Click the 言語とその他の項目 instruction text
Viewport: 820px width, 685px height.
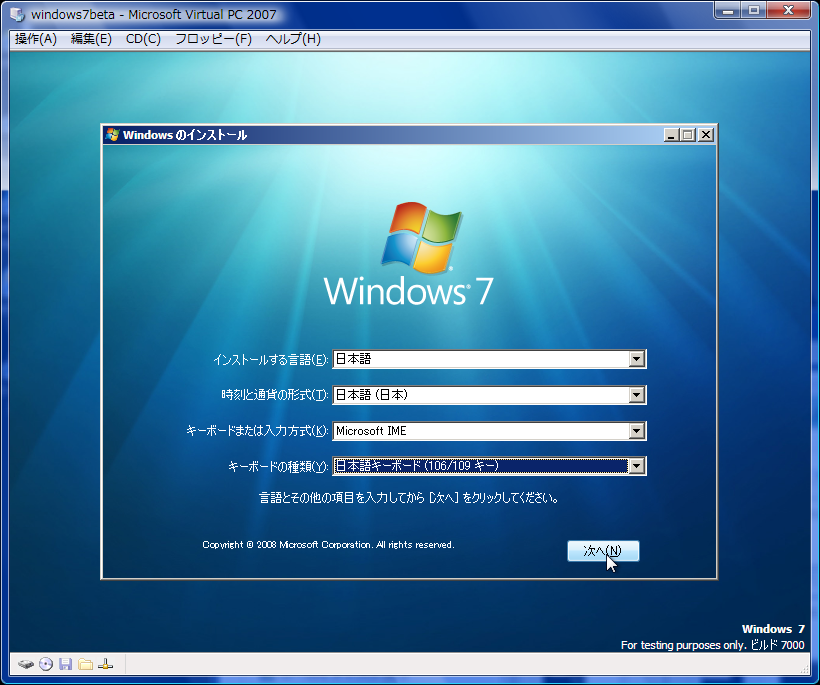coord(409,498)
